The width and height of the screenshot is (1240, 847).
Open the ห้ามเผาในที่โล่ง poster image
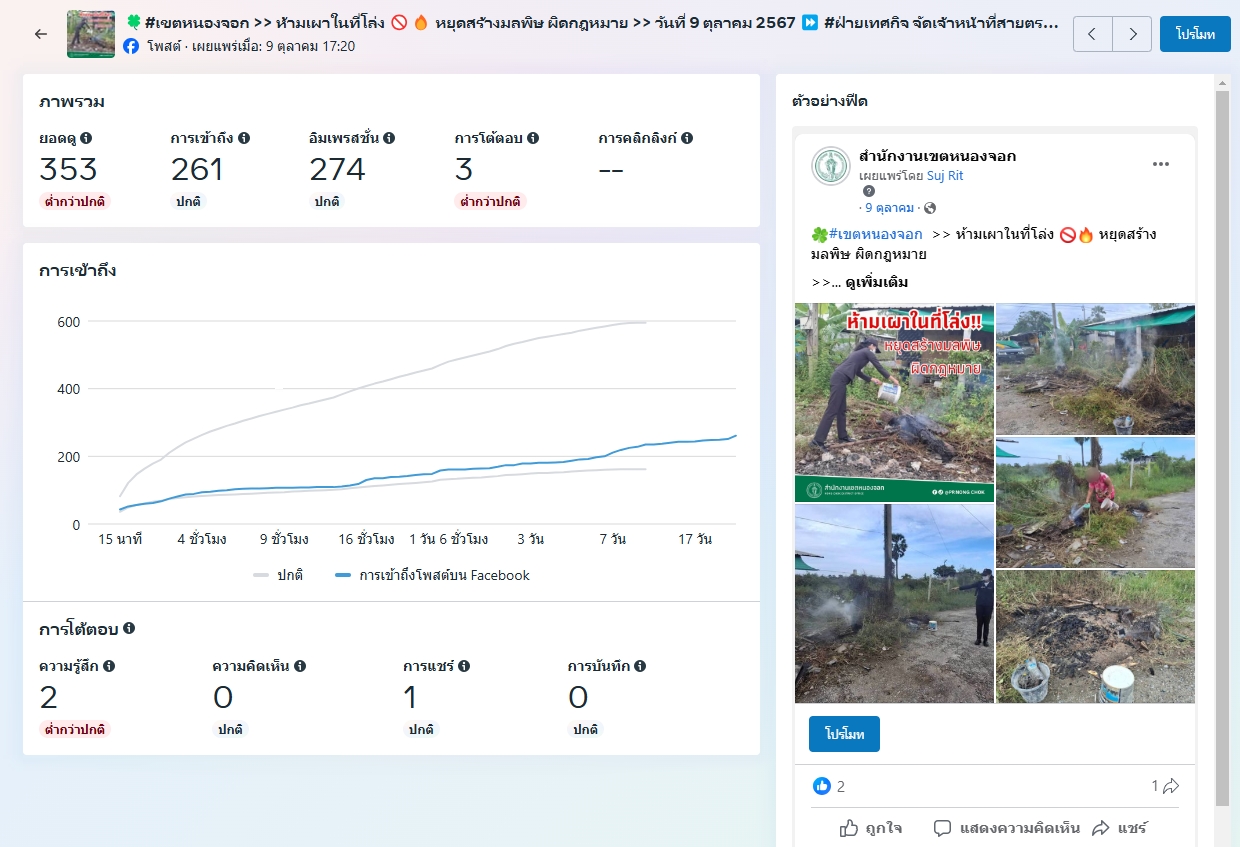click(894, 402)
